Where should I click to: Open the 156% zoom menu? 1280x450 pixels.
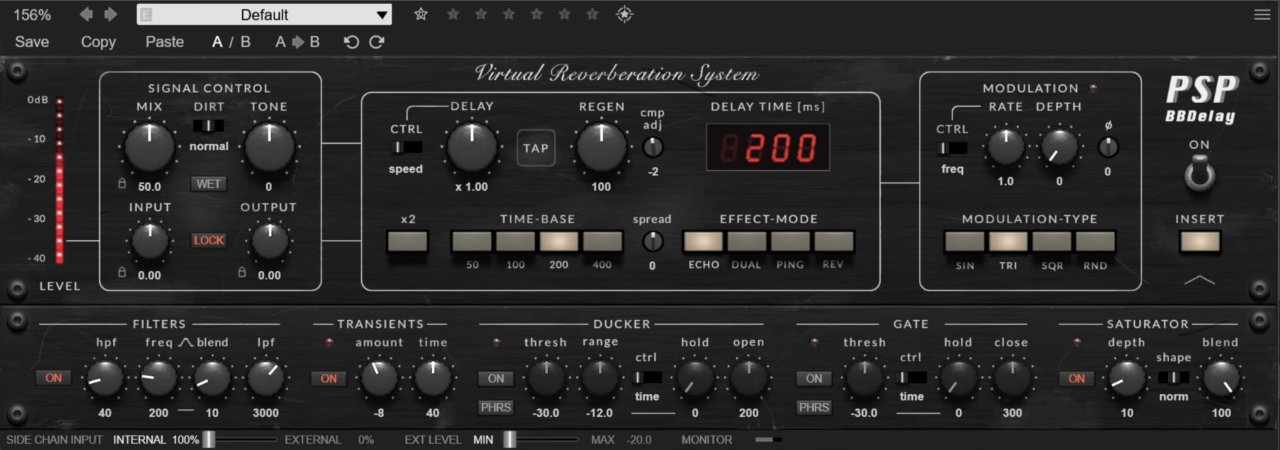(32, 14)
